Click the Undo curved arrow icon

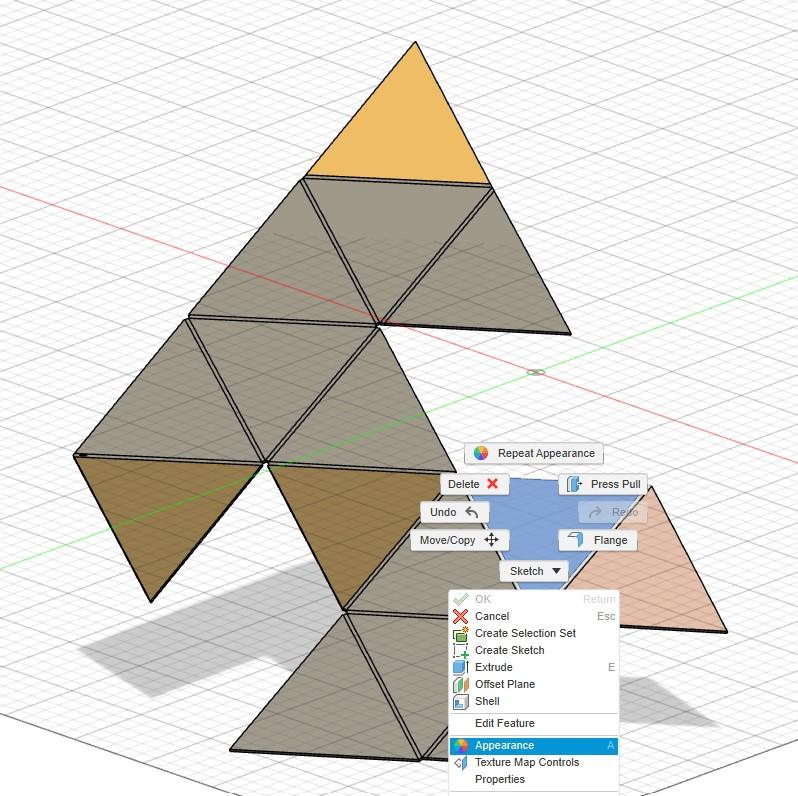tap(472, 512)
